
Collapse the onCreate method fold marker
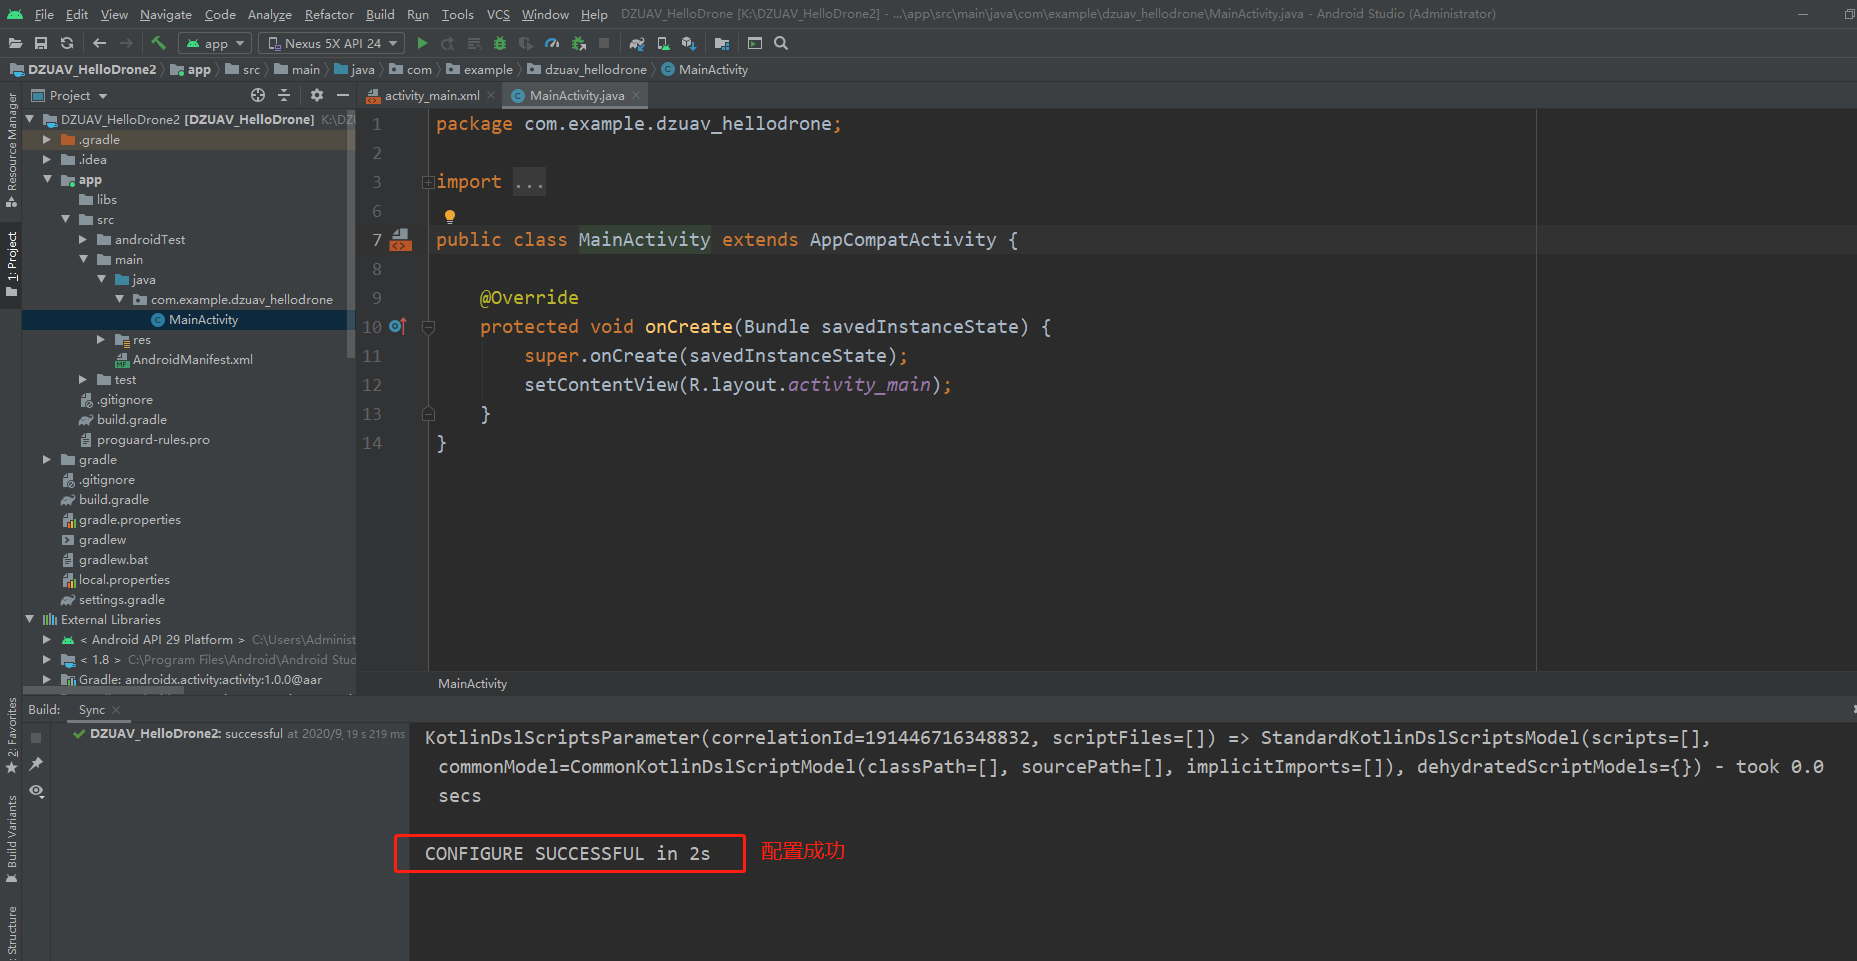[428, 327]
